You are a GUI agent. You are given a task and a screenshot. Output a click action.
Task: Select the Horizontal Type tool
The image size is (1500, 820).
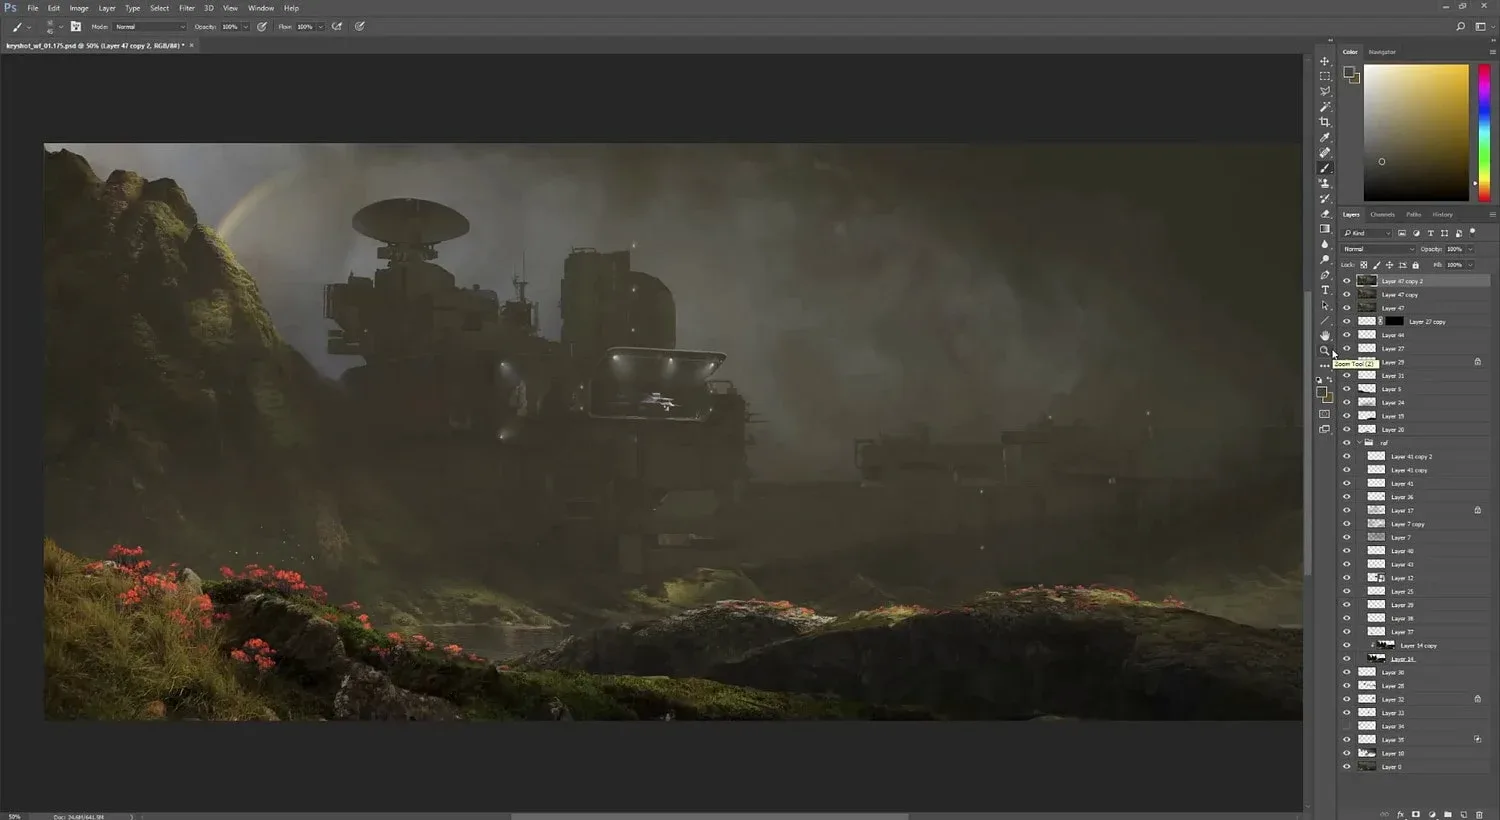click(x=1325, y=290)
